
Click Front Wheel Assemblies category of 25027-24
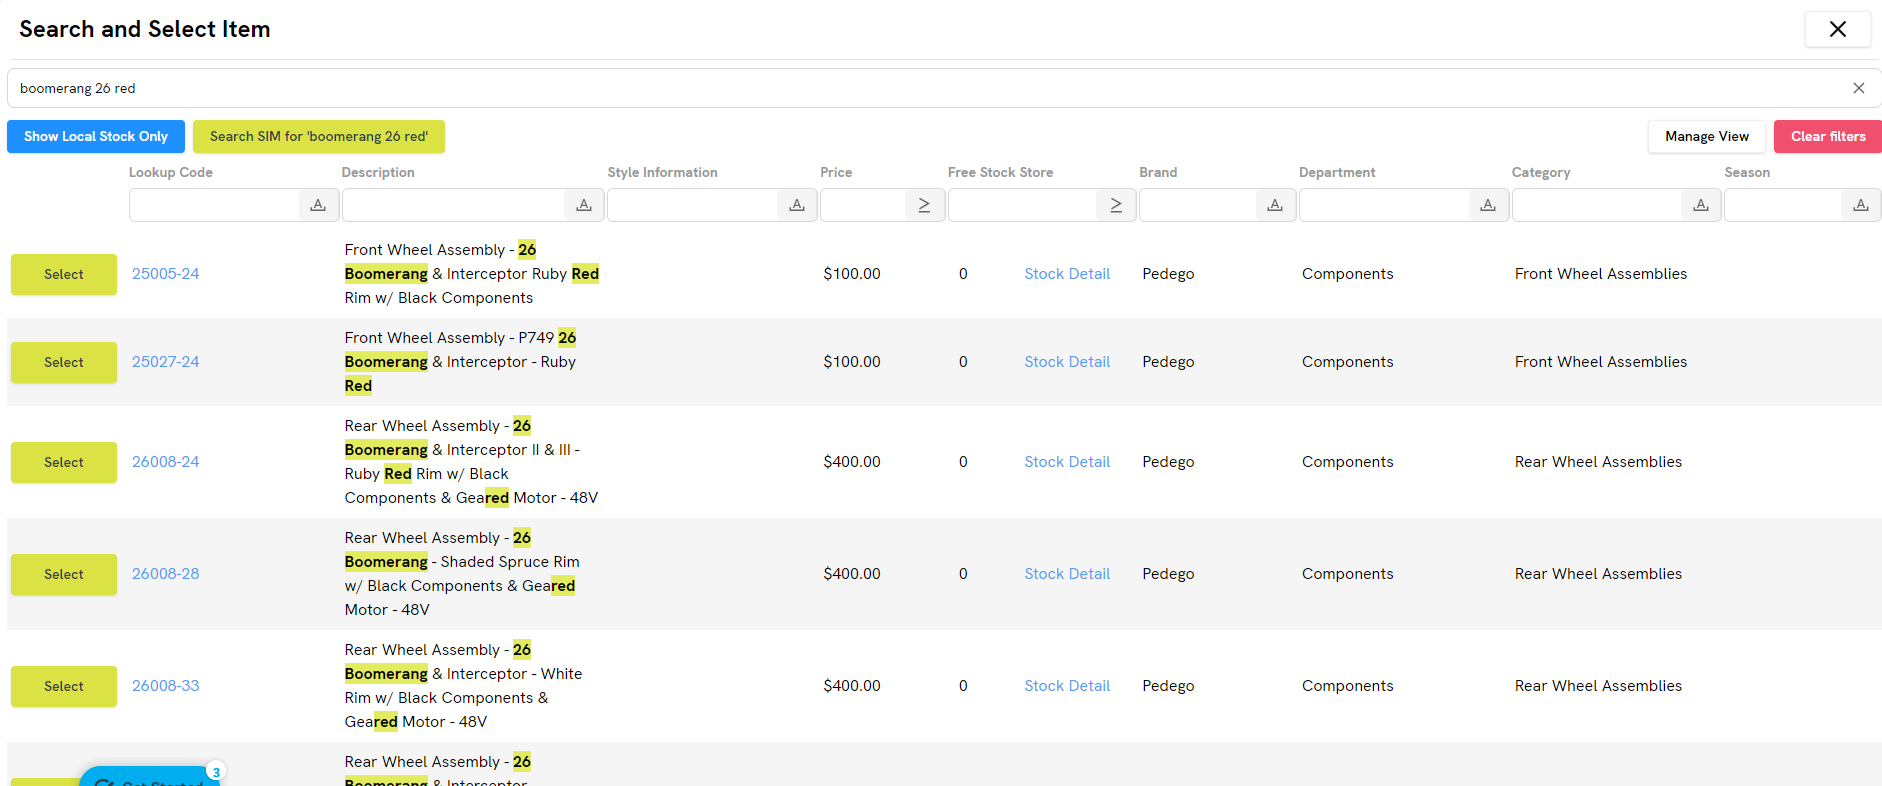tap(1601, 362)
